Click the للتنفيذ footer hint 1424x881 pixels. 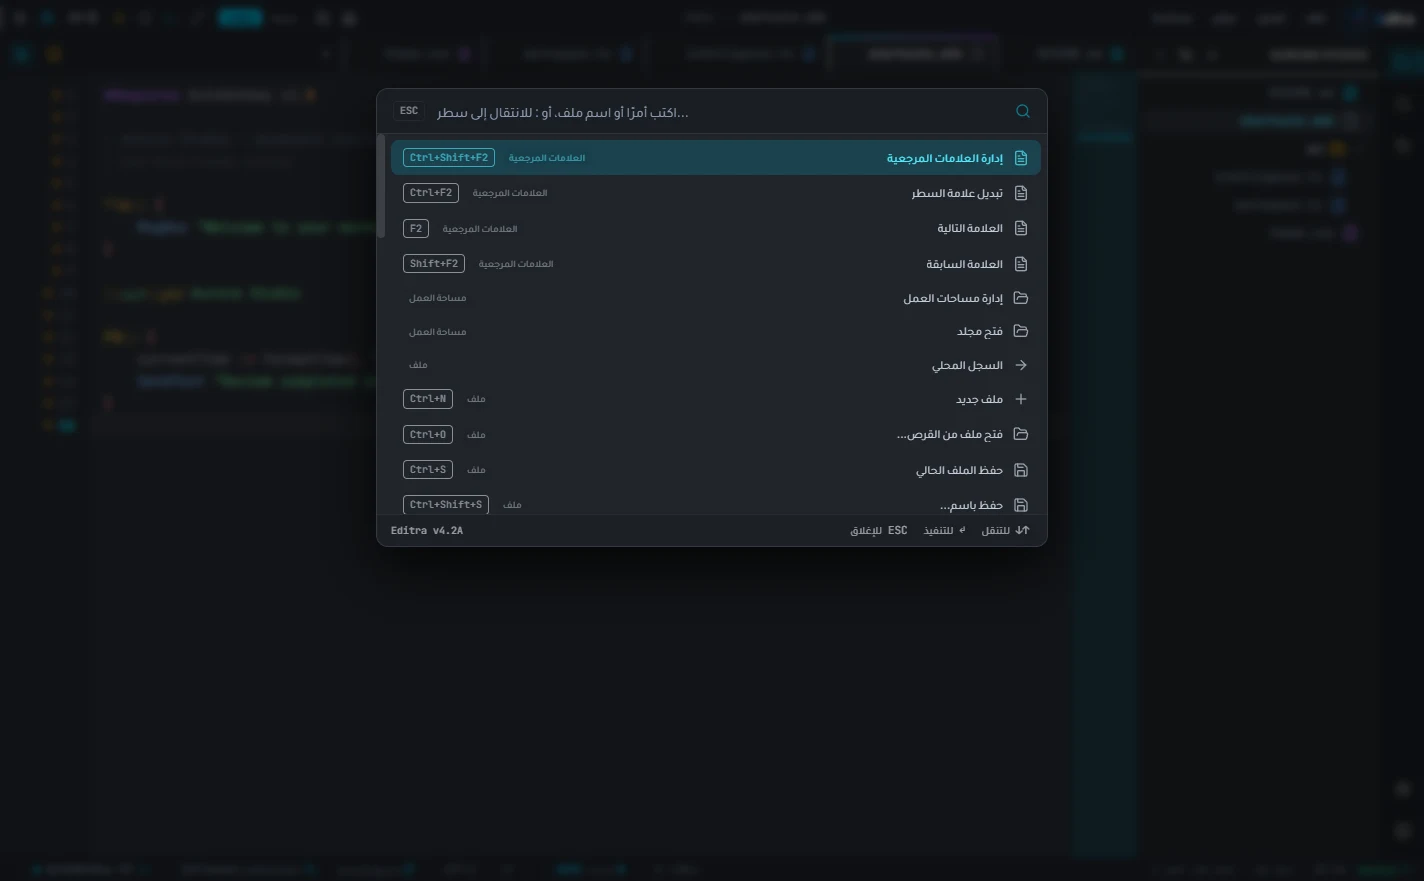click(x=945, y=531)
